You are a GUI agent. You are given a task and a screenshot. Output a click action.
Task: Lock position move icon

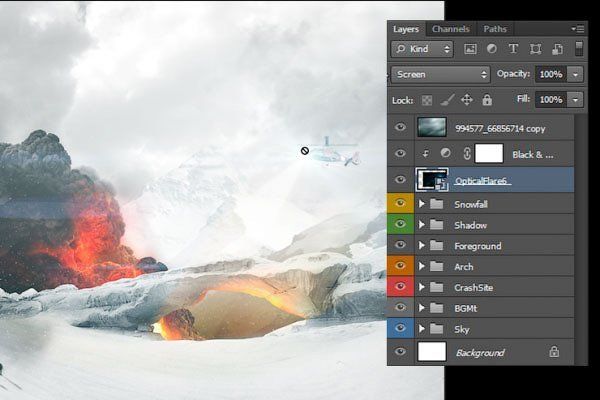click(x=467, y=100)
